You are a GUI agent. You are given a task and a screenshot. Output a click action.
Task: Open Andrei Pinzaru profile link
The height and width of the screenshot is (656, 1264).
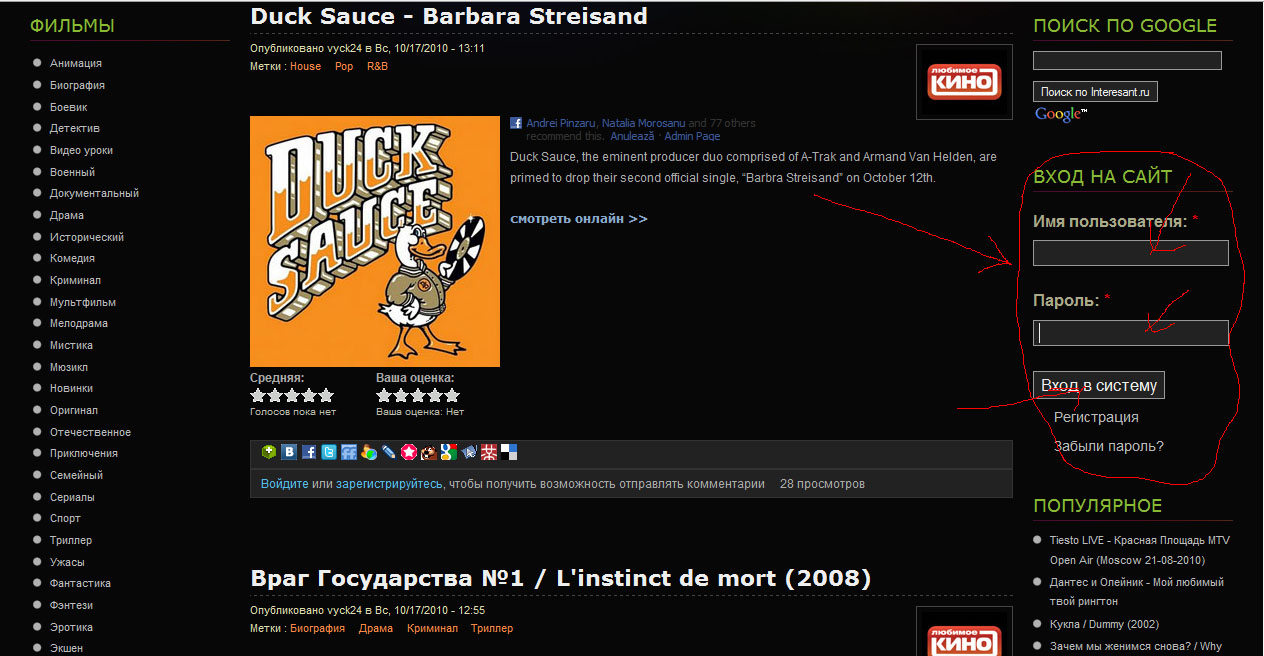[x=561, y=123]
